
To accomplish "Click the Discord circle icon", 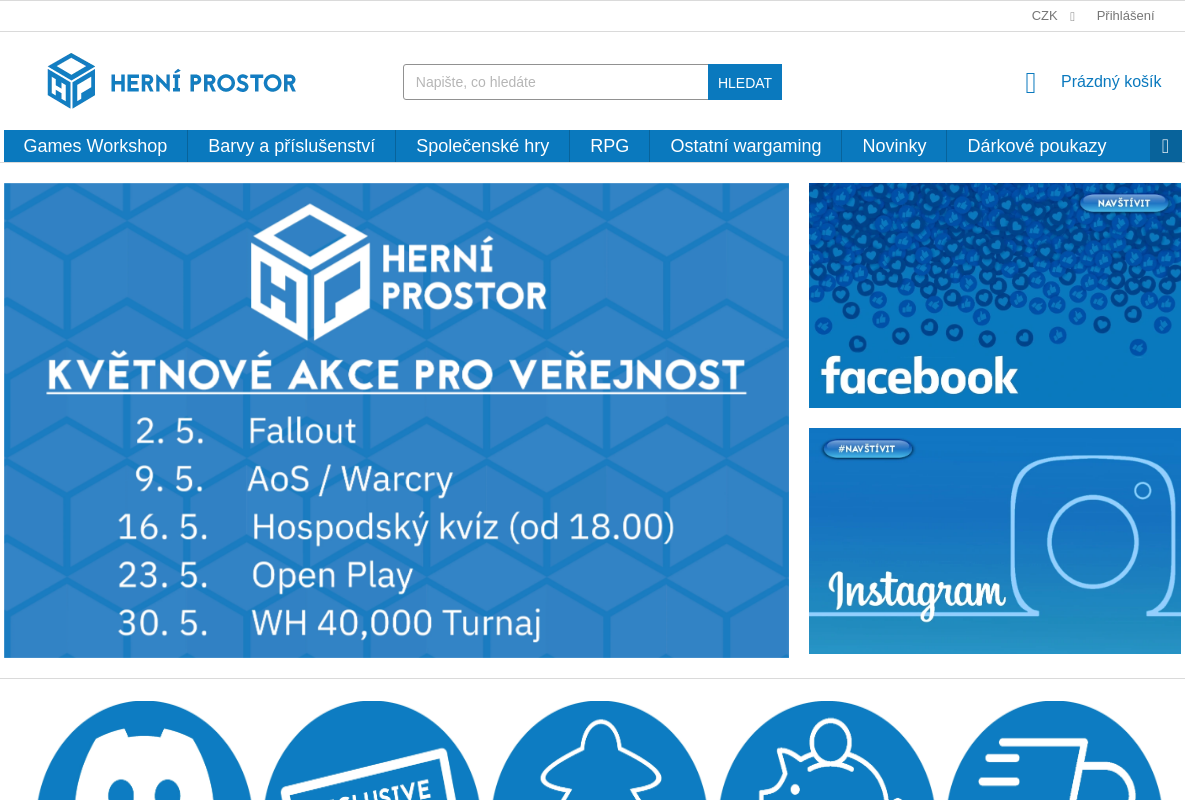I will (145, 751).
